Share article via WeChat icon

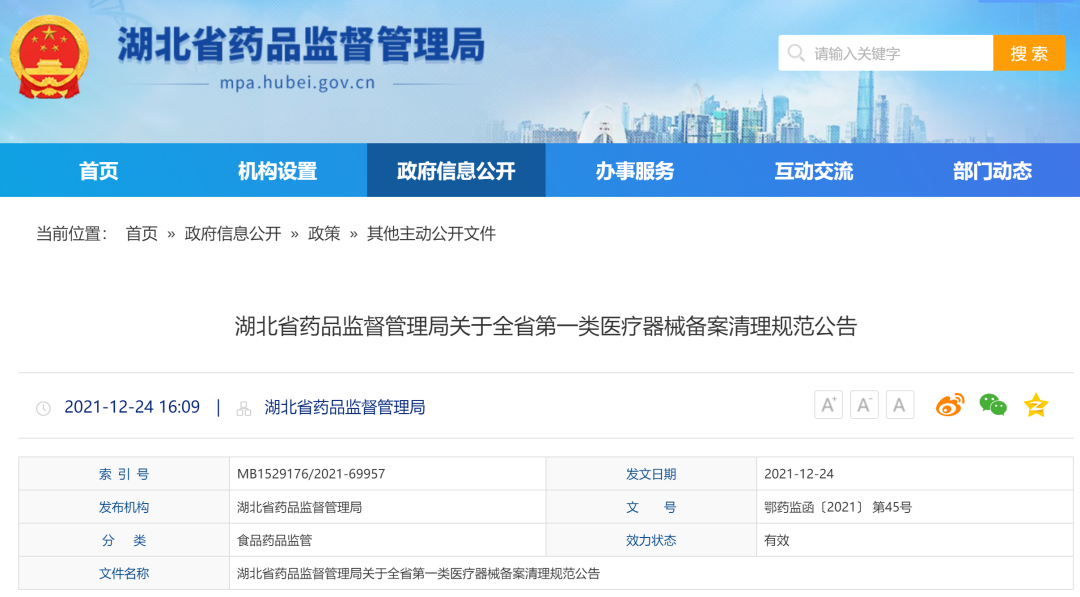point(992,405)
